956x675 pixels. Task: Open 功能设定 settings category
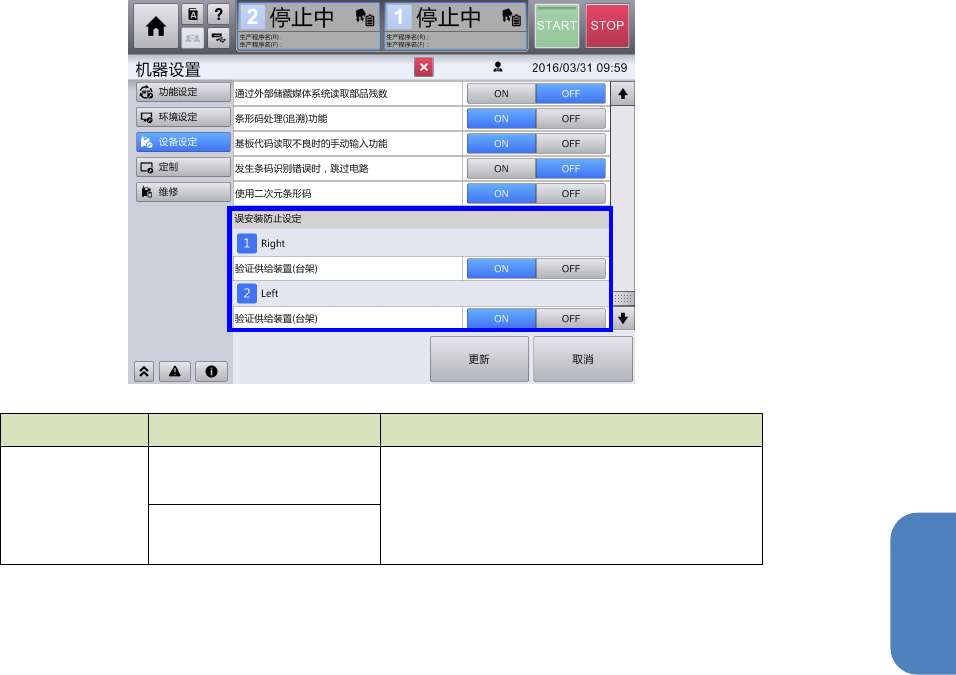point(184,92)
